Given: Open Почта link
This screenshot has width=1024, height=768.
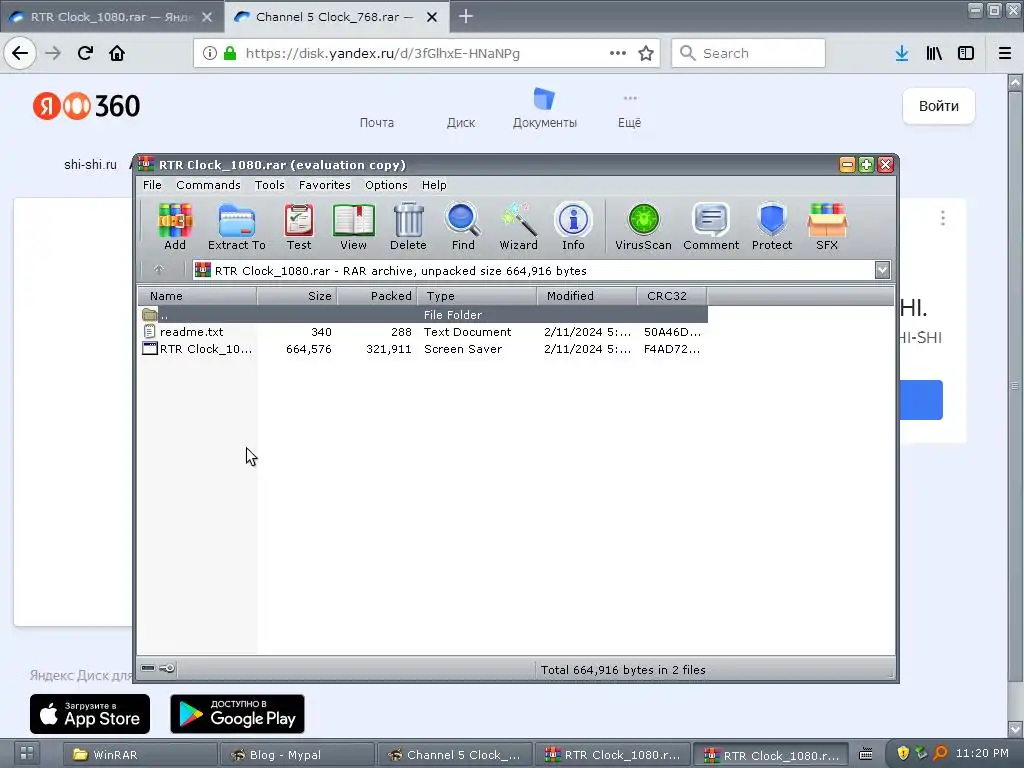Looking at the screenshot, I should [x=377, y=123].
